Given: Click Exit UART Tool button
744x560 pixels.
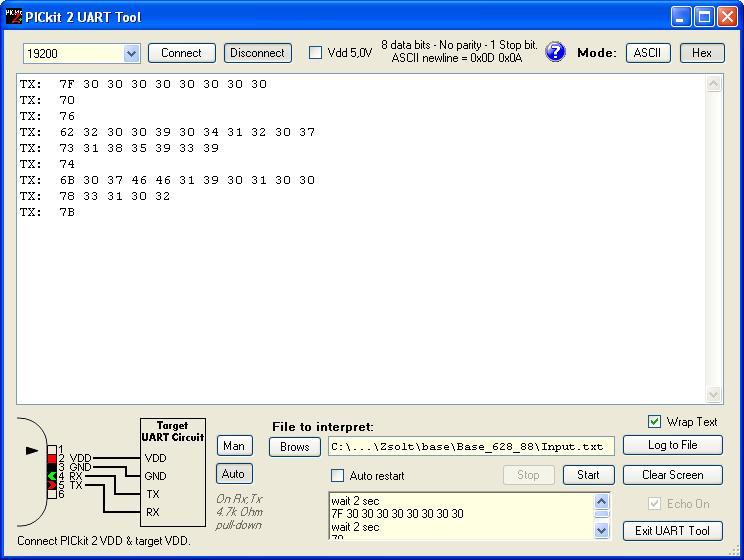Looking at the screenshot, I should click(x=672, y=531).
